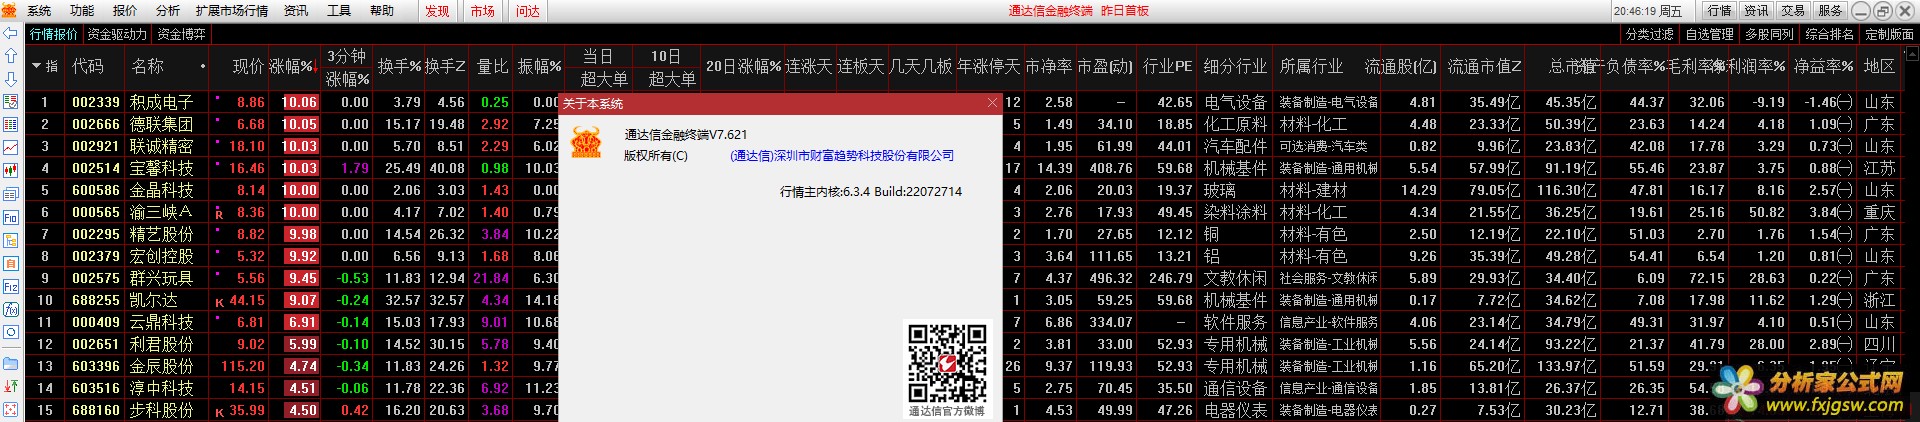Switch to the 资金驱动力 tab
This screenshot has width=1920, height=422.
pyautogui.click(x=117, y=34)
